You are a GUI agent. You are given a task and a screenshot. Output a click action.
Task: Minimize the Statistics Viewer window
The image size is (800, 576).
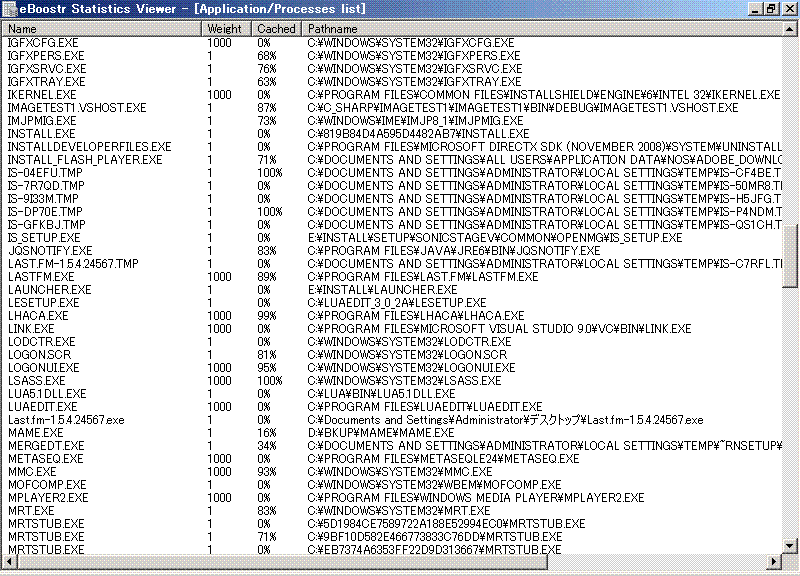[x=756, y=9]
